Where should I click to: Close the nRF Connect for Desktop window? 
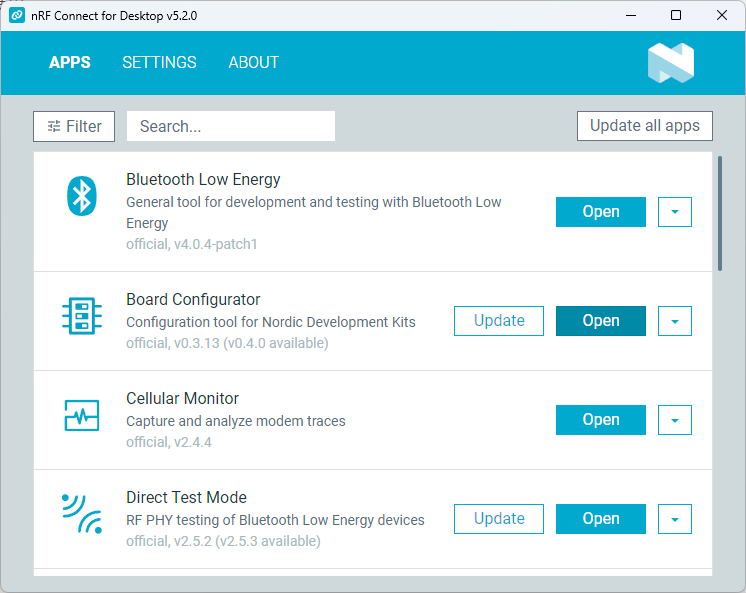tap(722, 15)
